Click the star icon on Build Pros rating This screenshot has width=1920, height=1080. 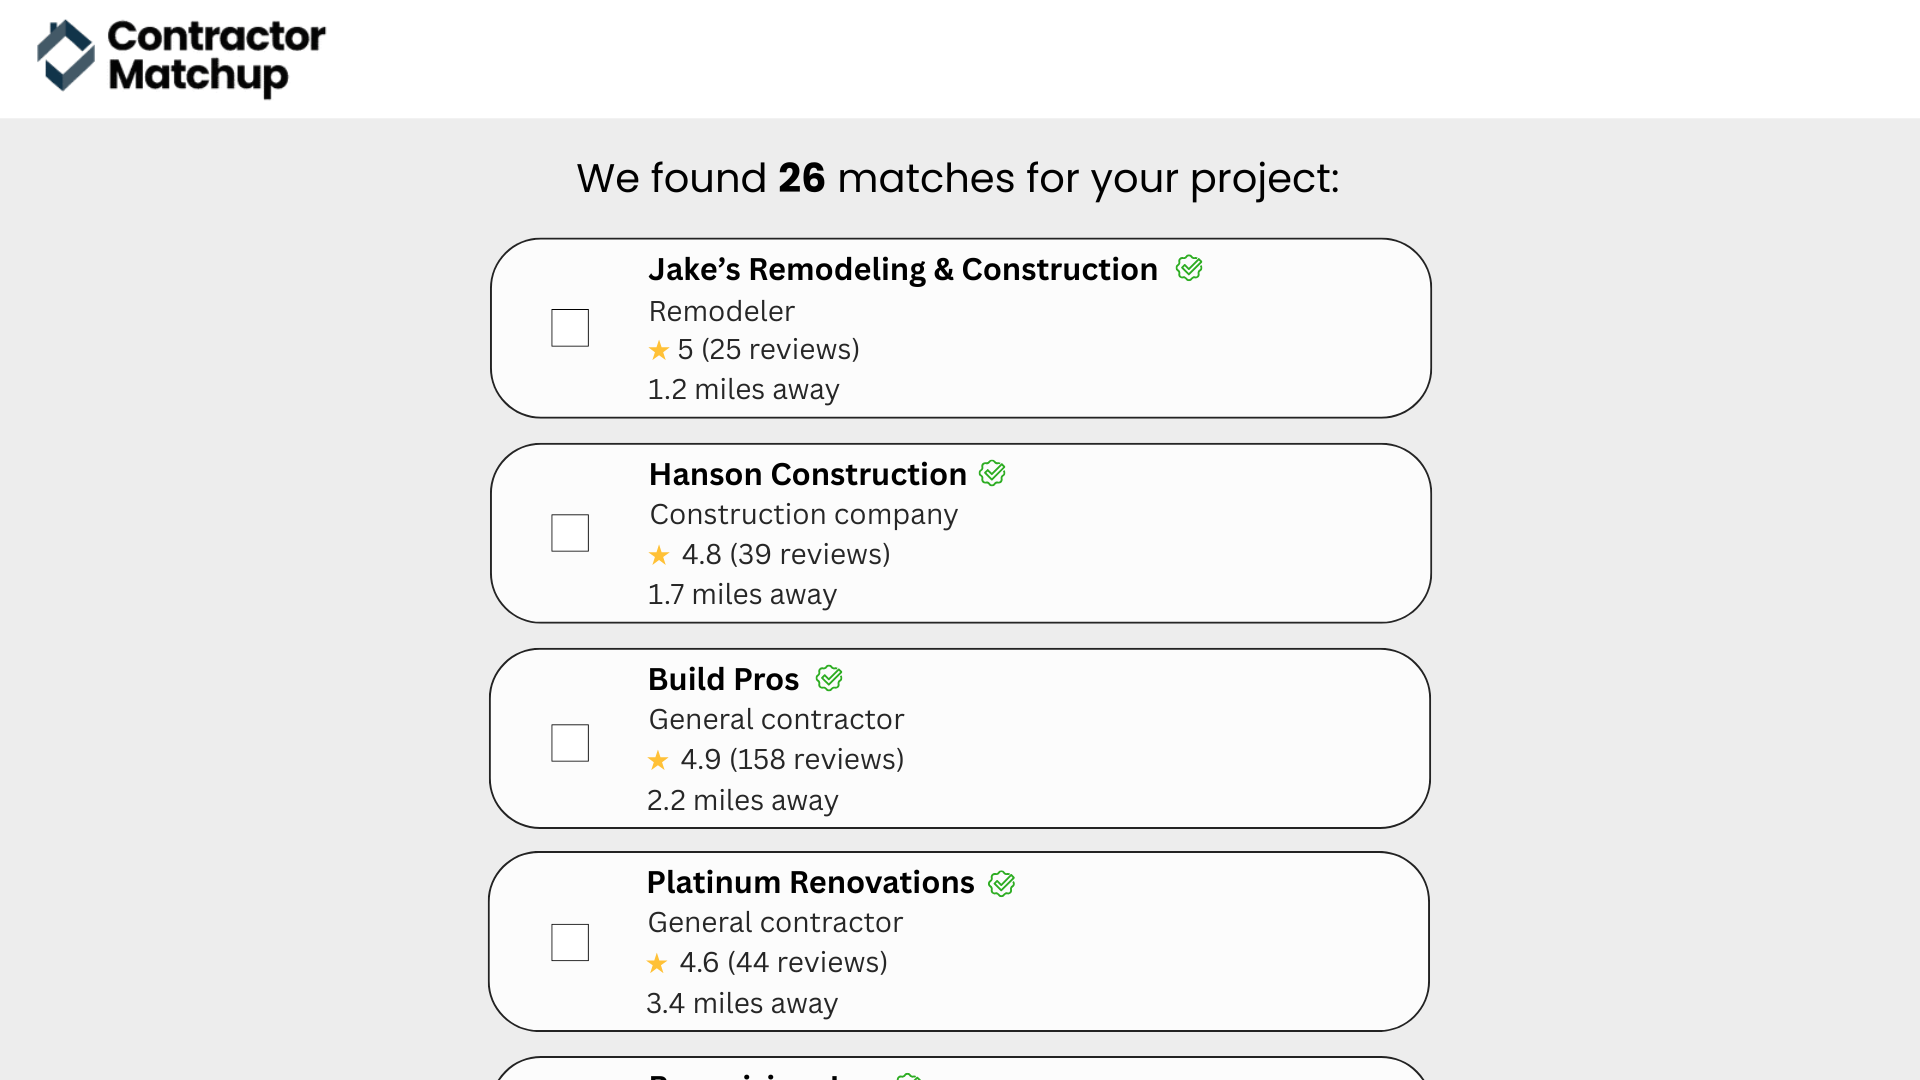pos(659,760)
